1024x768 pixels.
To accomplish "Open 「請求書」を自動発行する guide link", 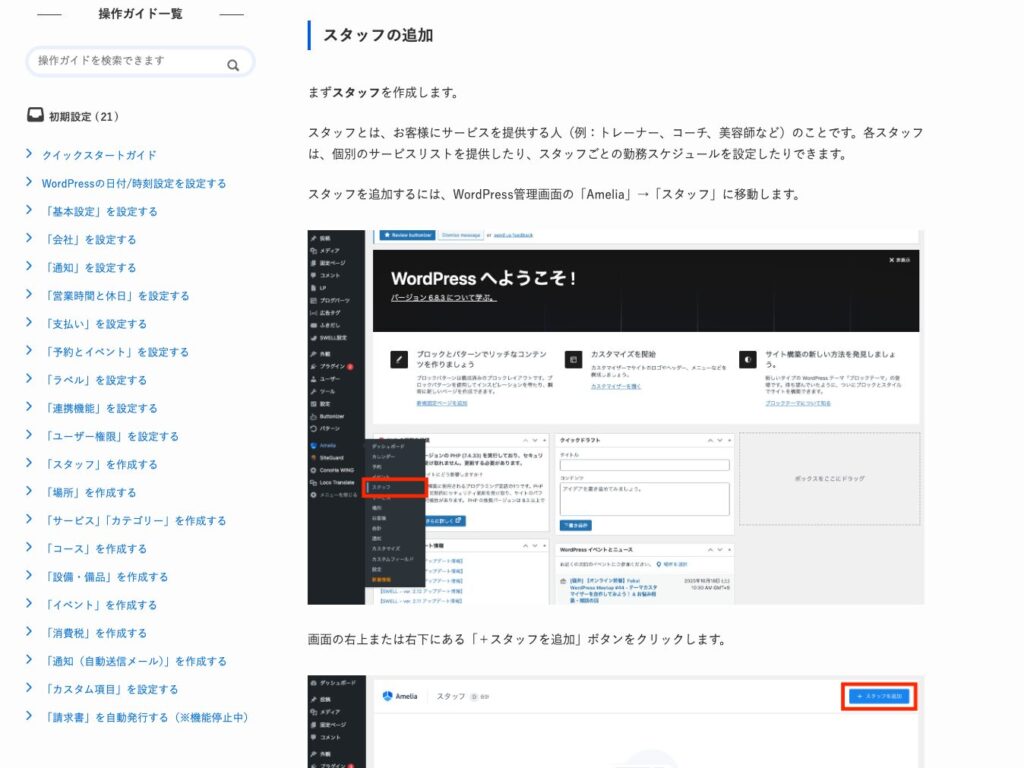I will [x=144, y=717].
